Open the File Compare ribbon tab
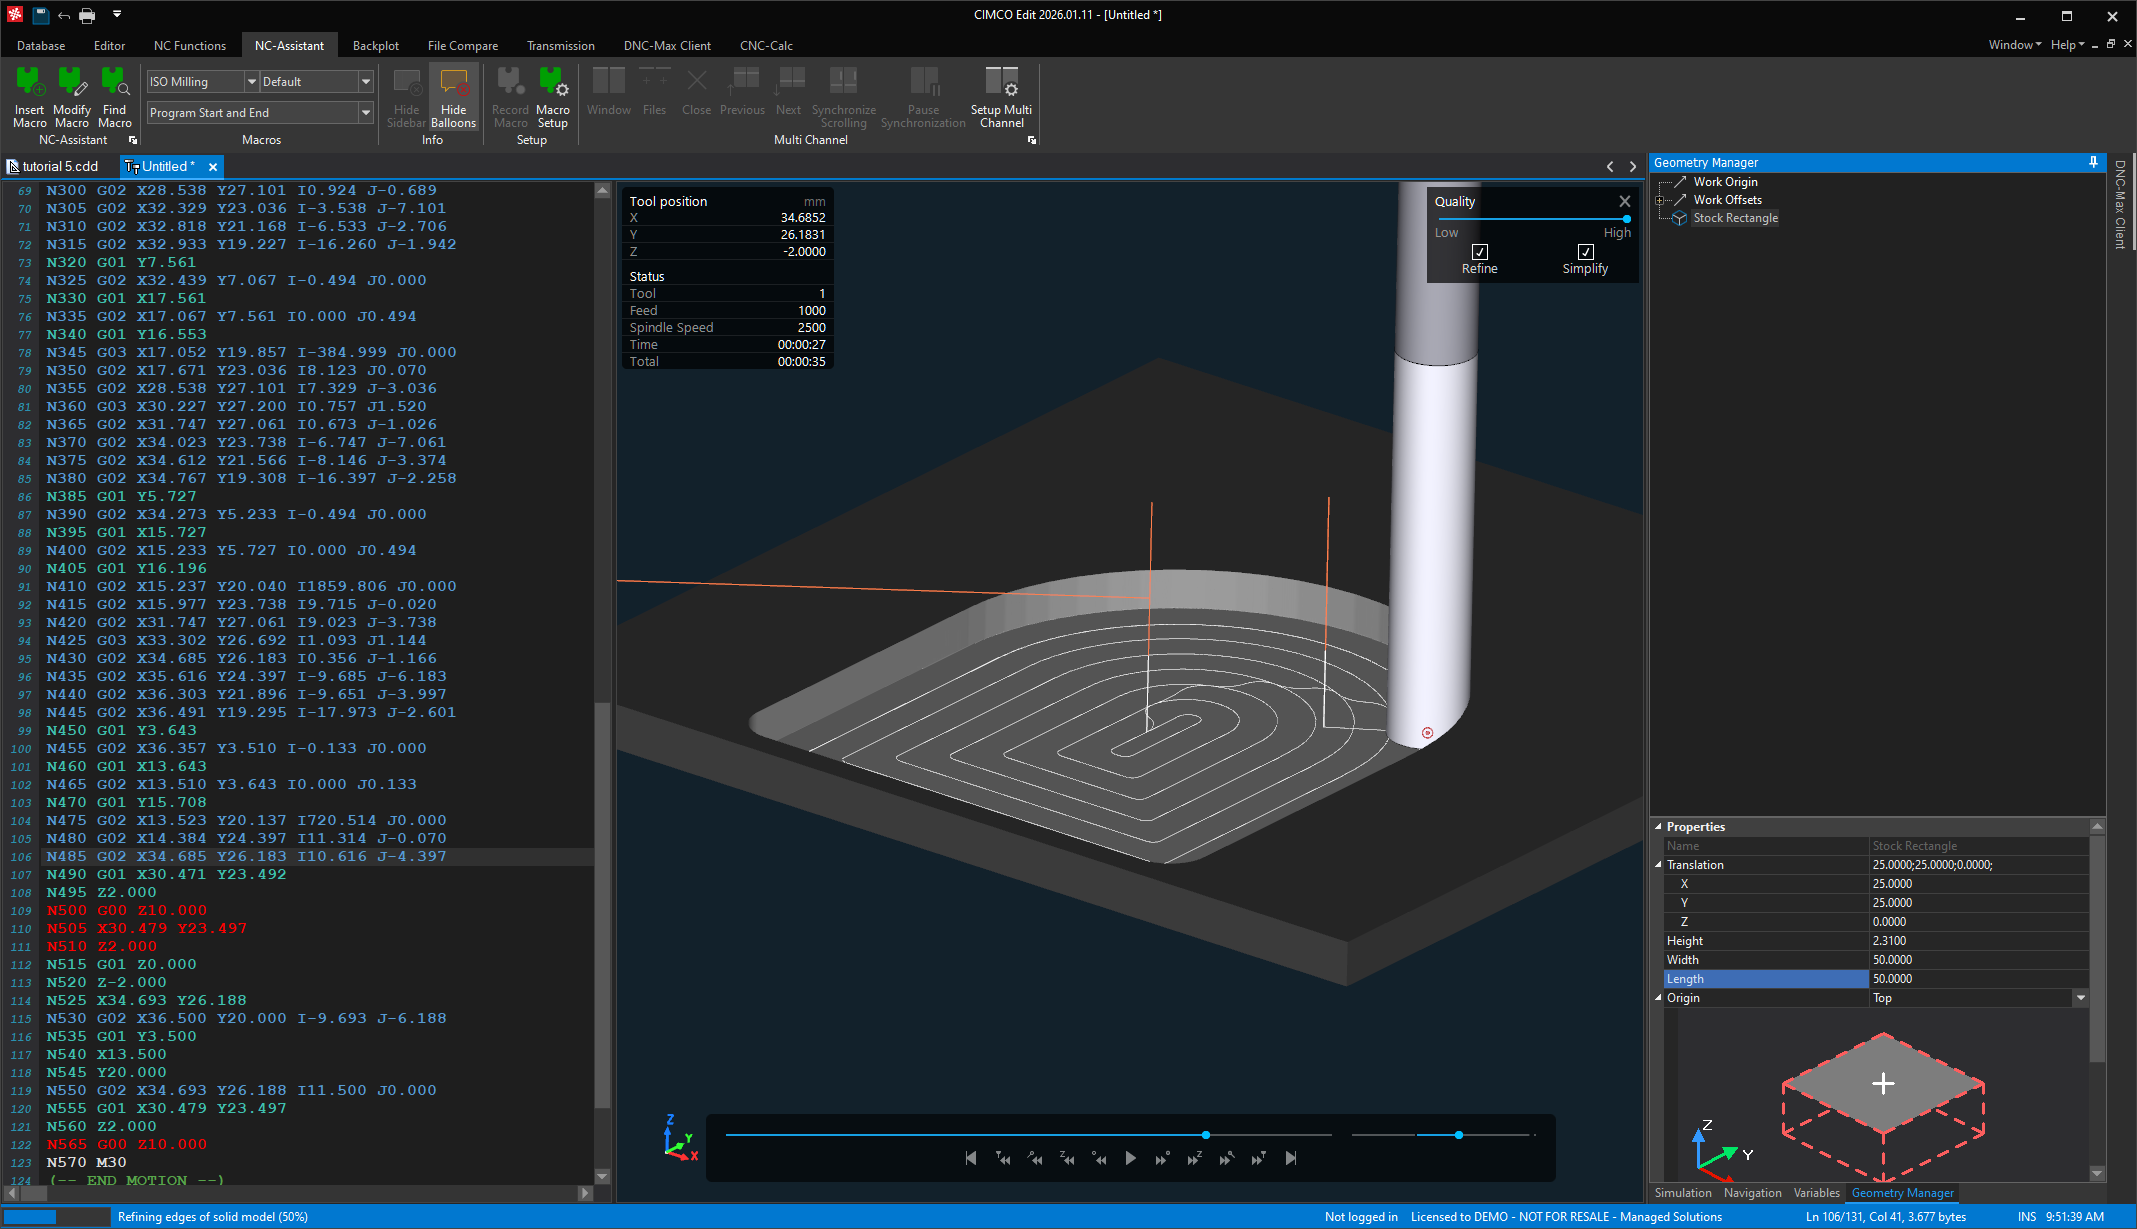 463,46
